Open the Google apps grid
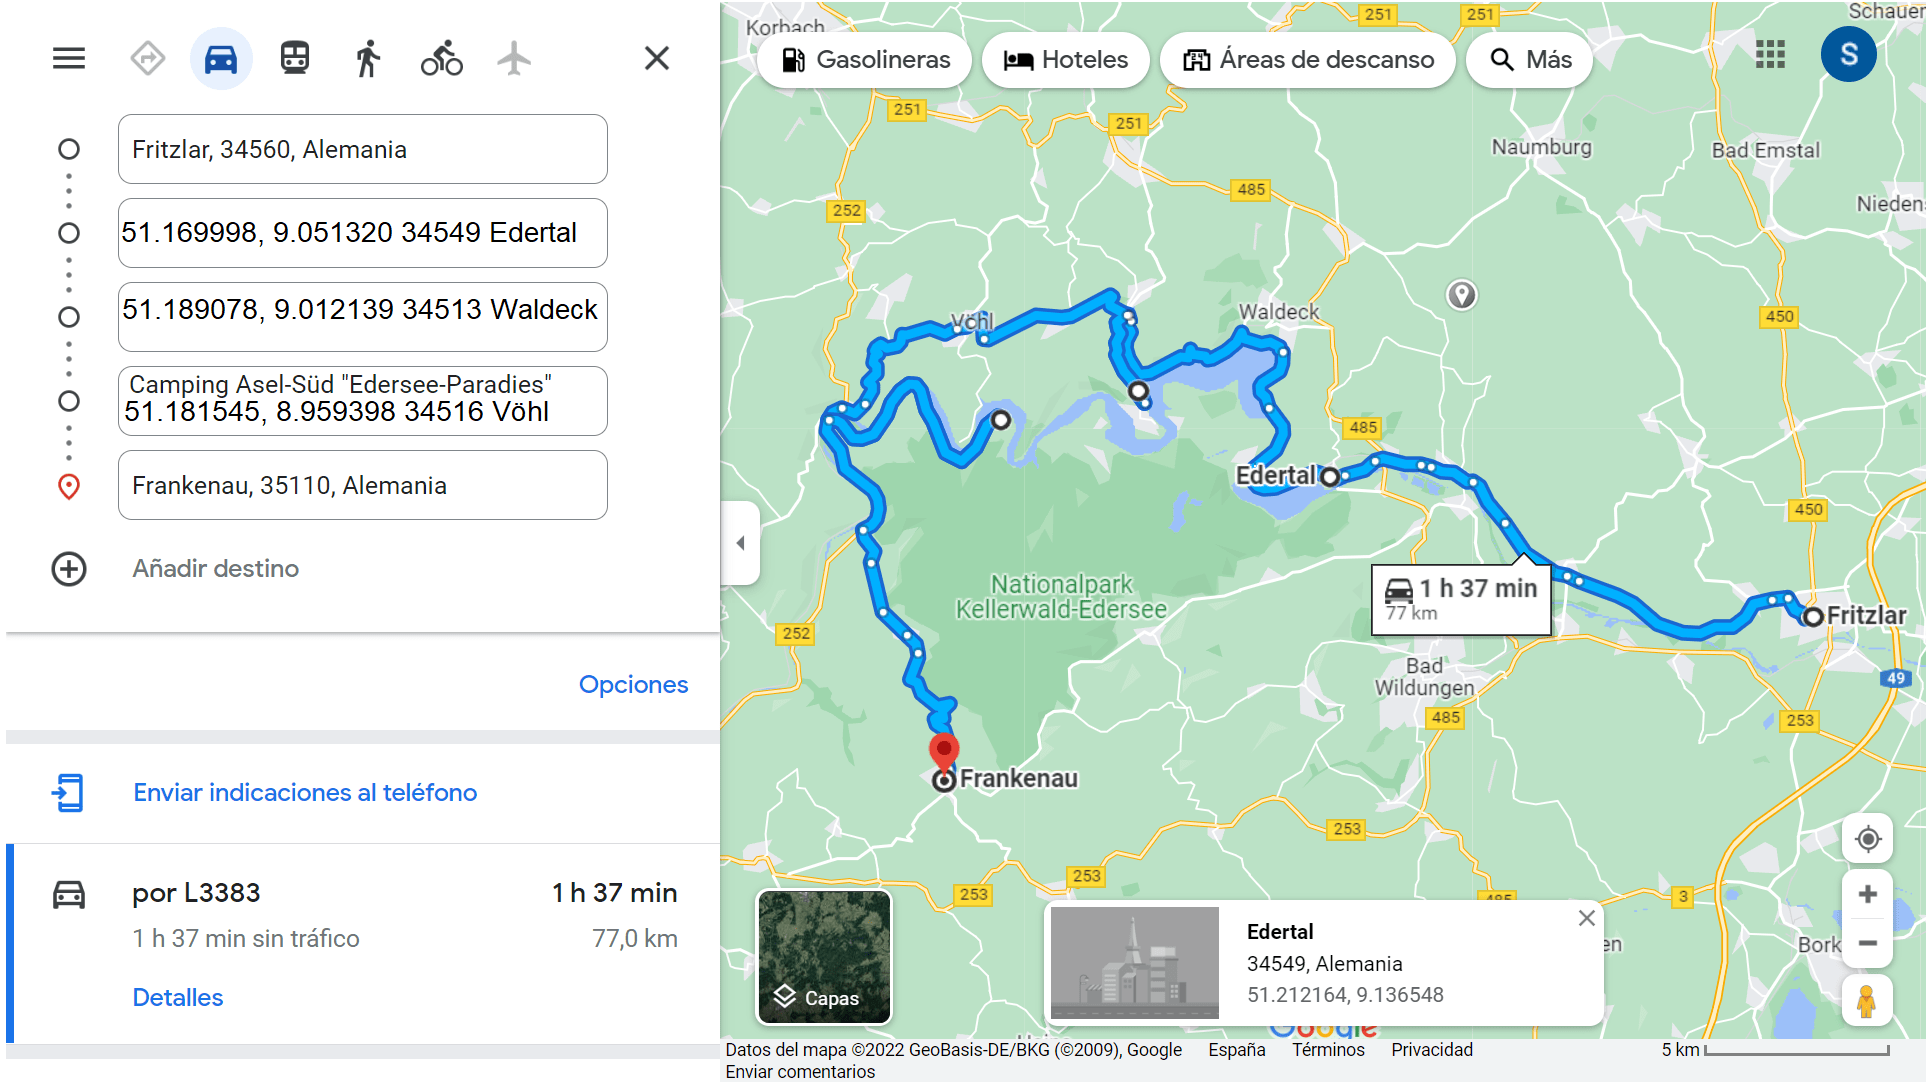 click(x=1770, y=55)
